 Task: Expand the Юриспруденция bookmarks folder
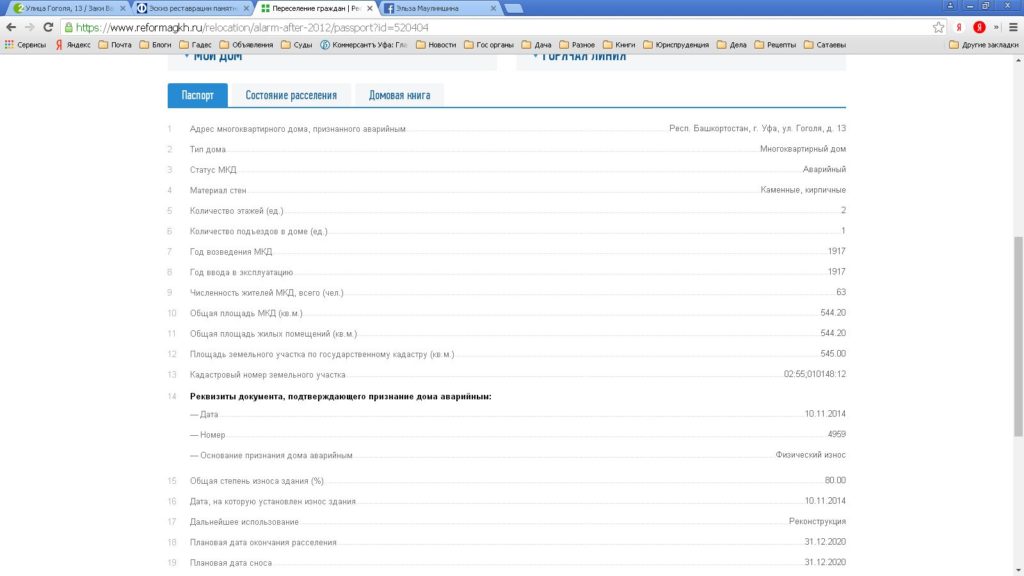click(x=676, y=44)
